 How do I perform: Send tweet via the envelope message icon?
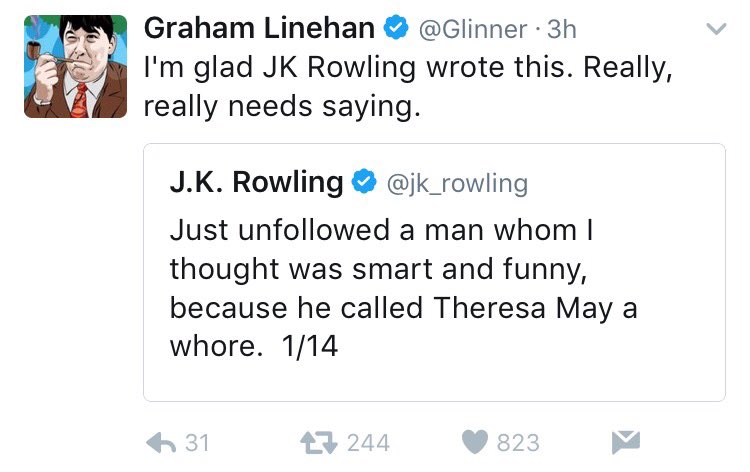click(x=626, y=442)
